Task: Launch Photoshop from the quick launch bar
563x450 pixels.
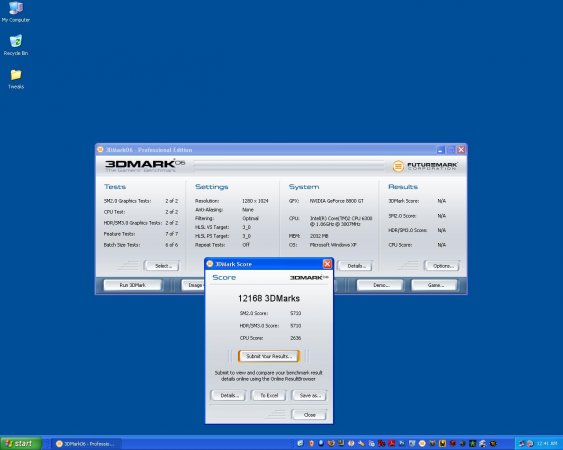Action: click(402, 444)
